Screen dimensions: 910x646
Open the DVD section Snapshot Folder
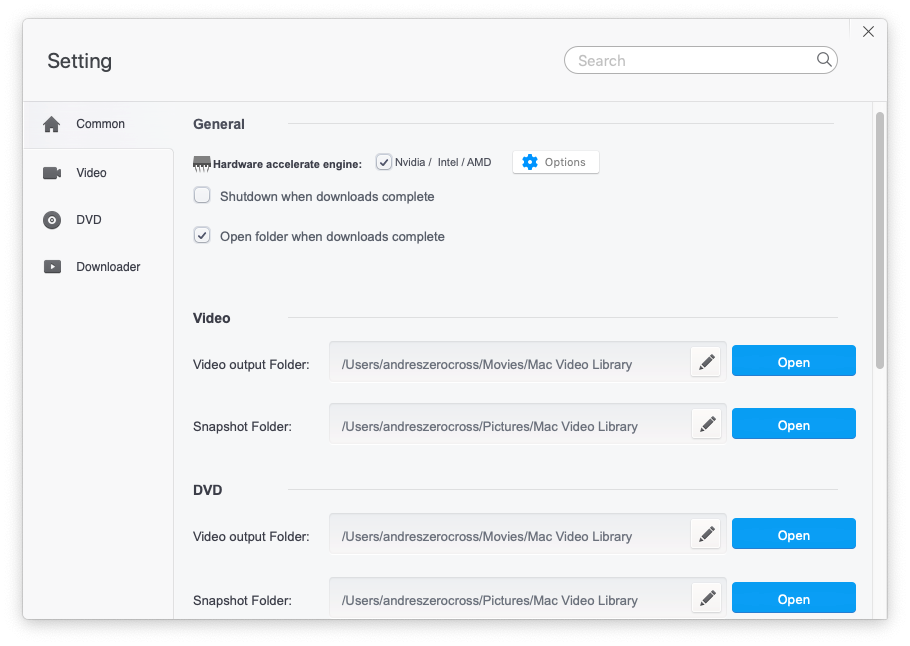click(x=793, y=597)
